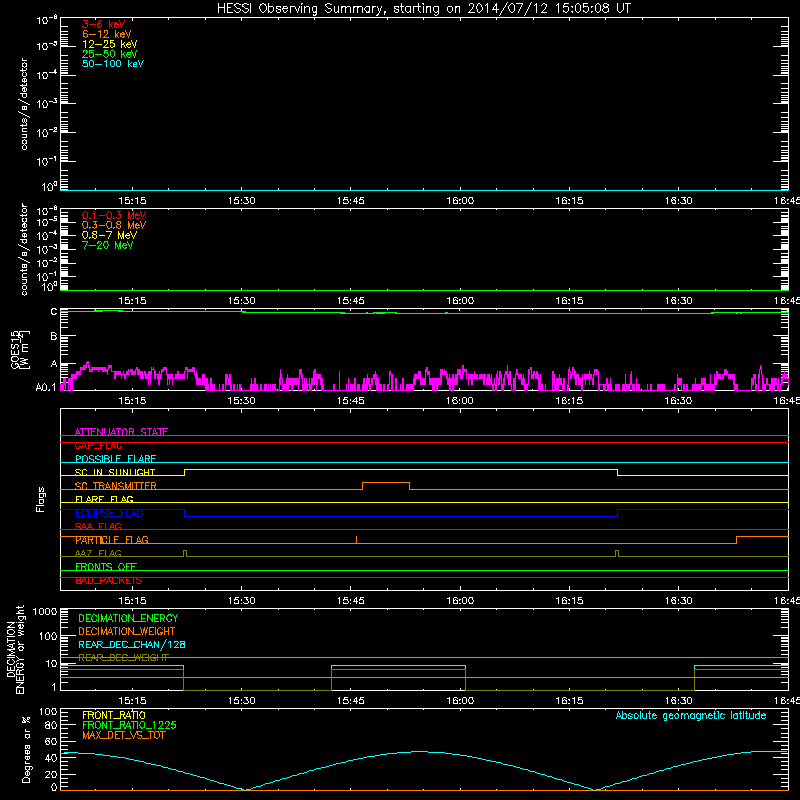This screenshot has width=800, height=800.
Task: Select the Degrees or % axis title
Action: pyautogui.click(x=26, y=750)
